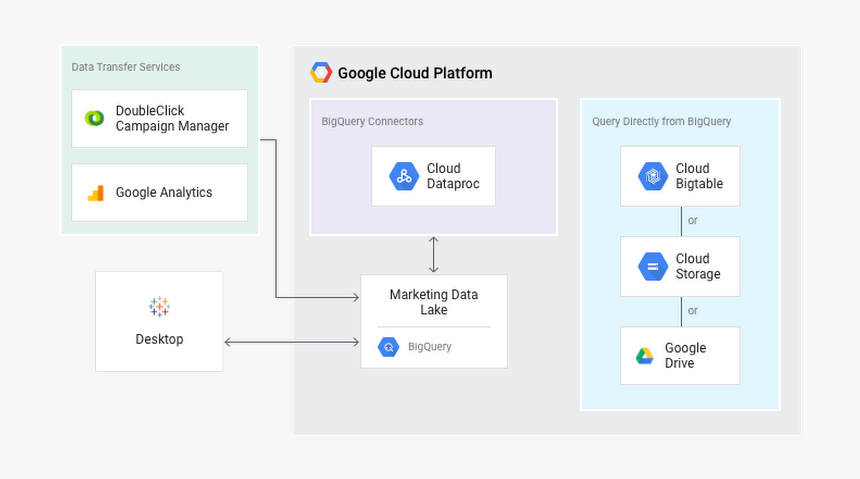
Task: Click the Google Cloud Platform hexagon logo
Action: (321, 72)
